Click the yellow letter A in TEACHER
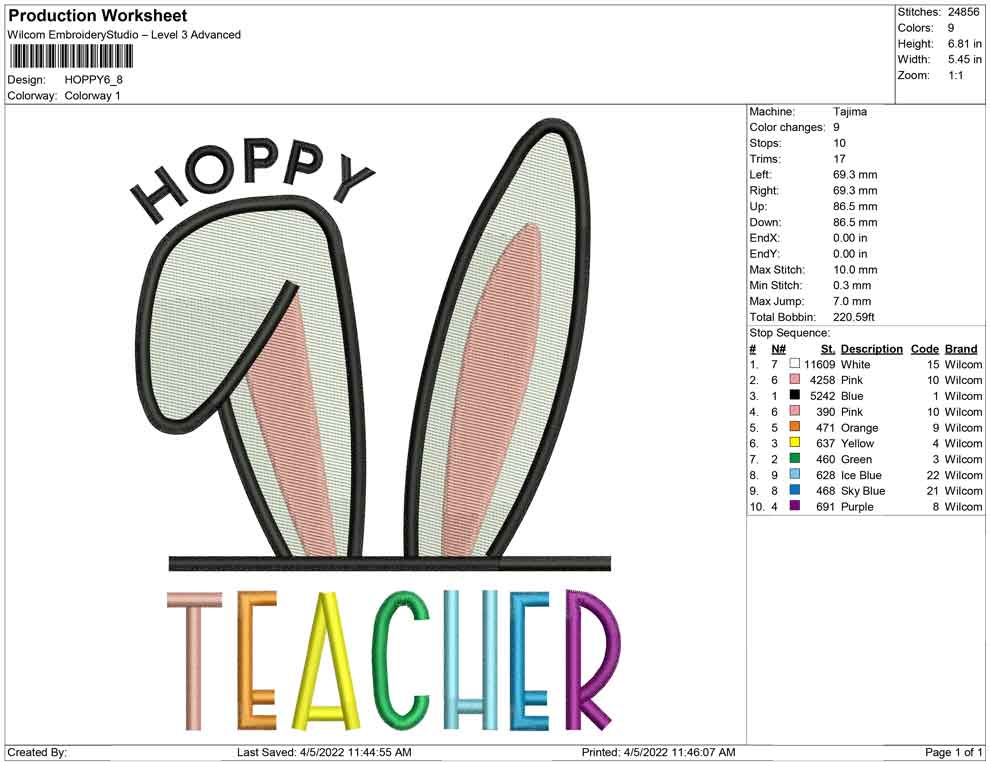 coord(326,660)
